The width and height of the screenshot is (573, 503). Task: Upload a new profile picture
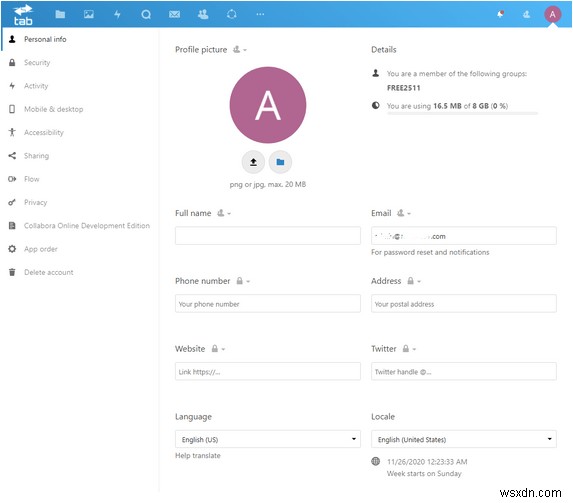click(253, 162)
